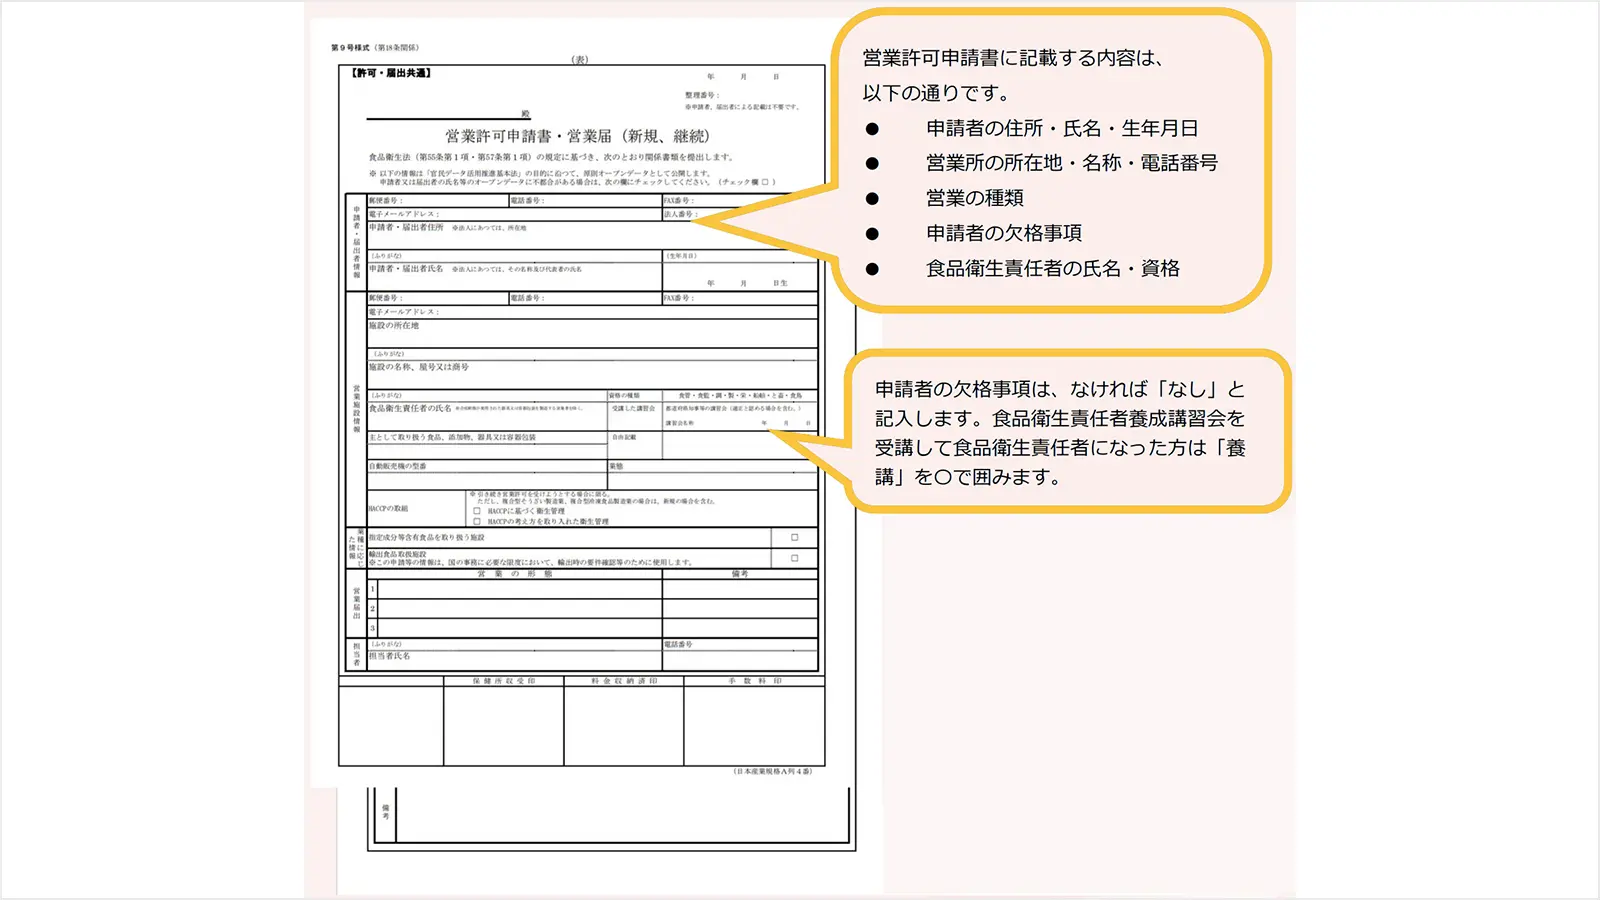The height and width of the screenshot is (900, 1600).
Task: Tick the 輸出食品取扱施設 checkbox
Action: (795, 558)
